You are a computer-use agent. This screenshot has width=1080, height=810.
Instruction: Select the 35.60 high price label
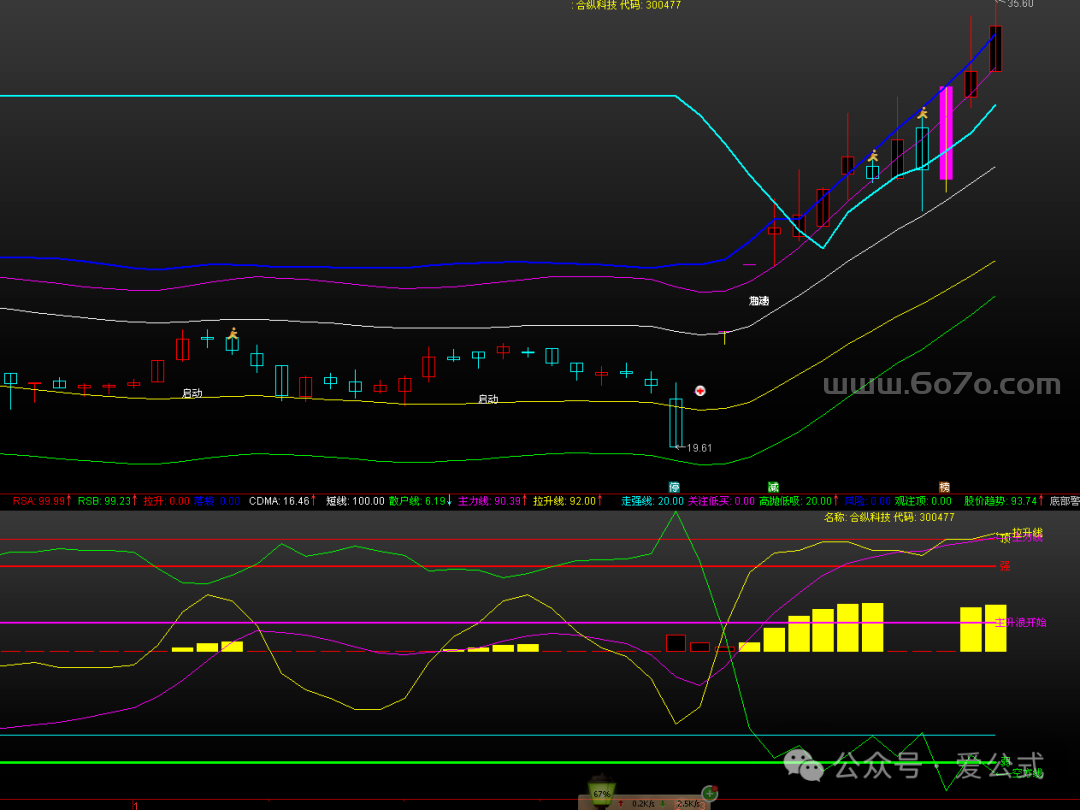(1020, 5)
